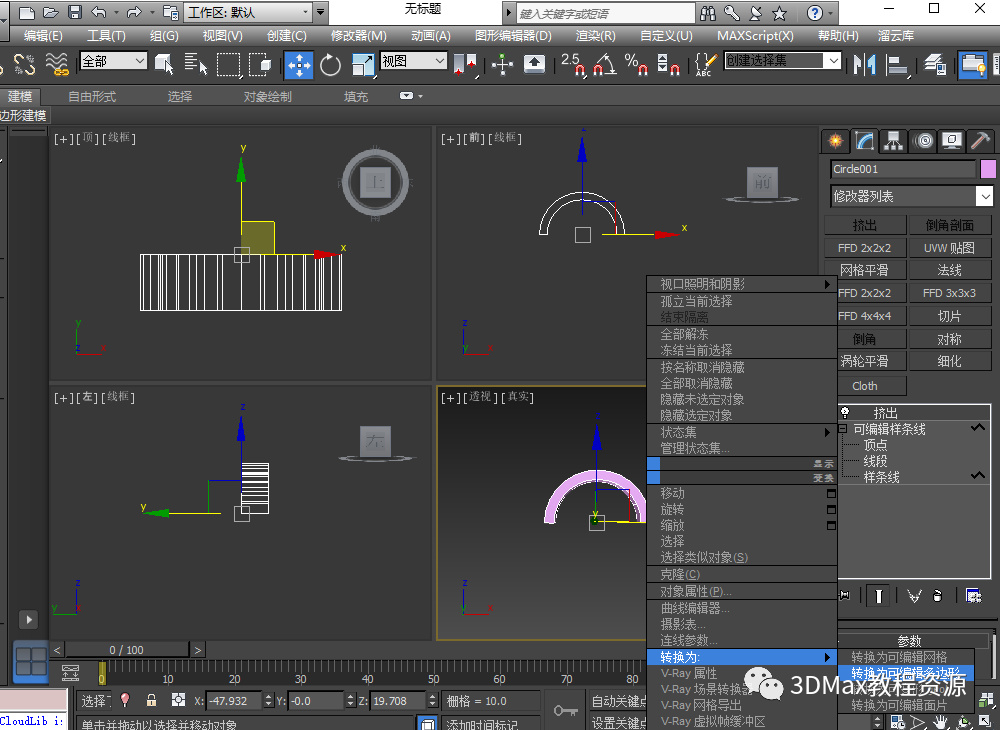Activate the Rotate tool in the toolbar
Screen dimensions: 1000x730
(x=331, y=65)
